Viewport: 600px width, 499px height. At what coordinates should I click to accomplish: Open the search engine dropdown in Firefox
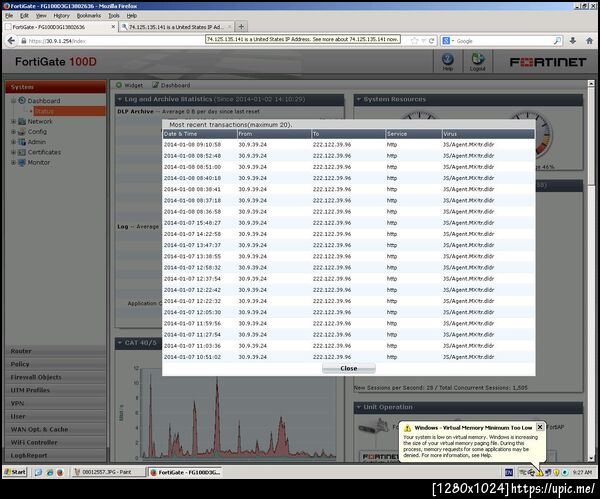click(x=448, y=41)
